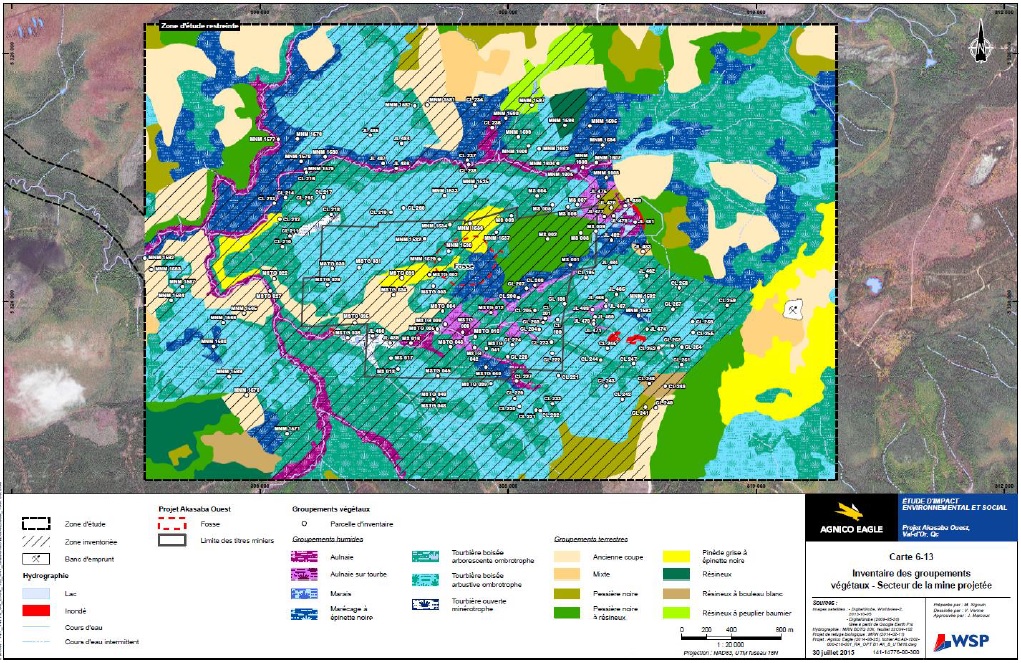Screen dimensions: 1021x663
Task: Toggle the Inondé red legend entry
Action: click(35, 611)
